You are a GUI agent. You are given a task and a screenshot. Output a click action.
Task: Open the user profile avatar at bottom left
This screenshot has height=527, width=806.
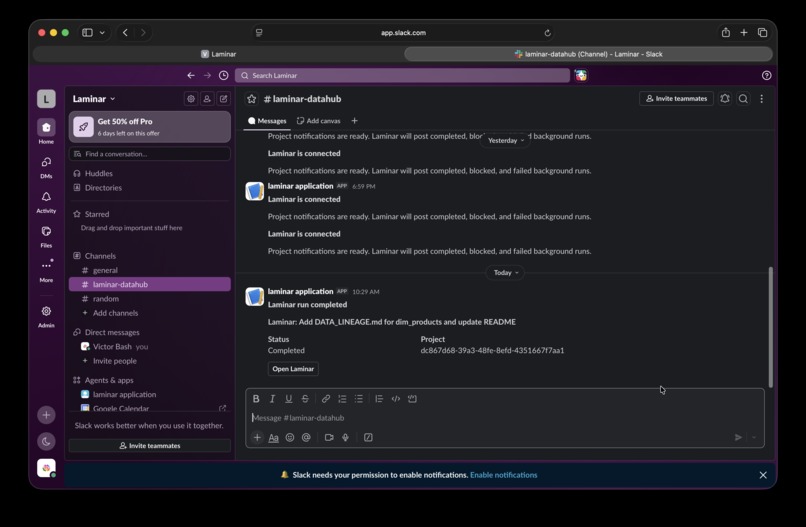(46, 468)
